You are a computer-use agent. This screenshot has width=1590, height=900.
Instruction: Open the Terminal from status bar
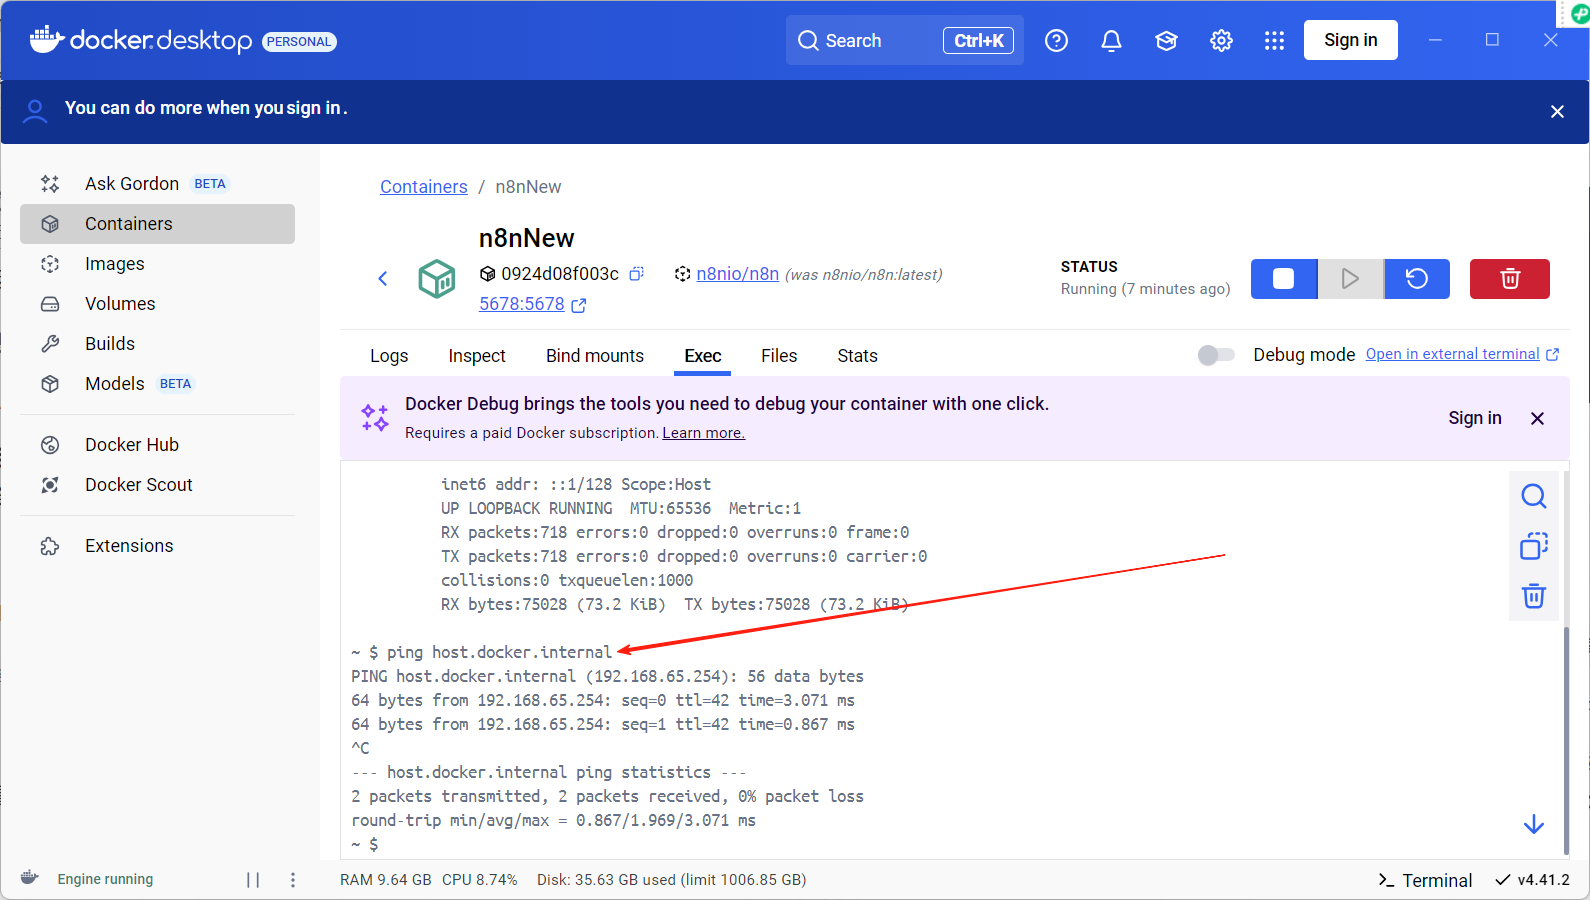click(x=1425, y=880)
